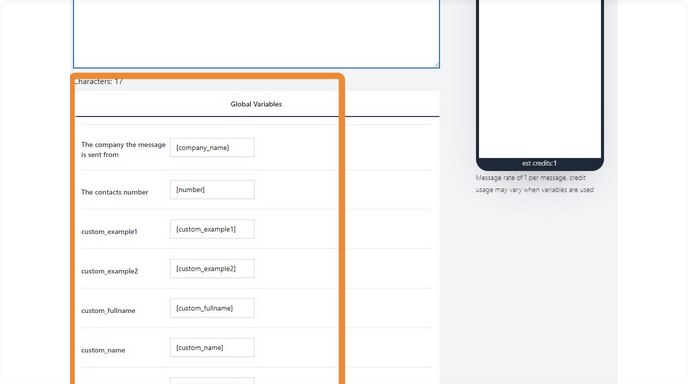688x384 pixels.
Task: Click the est credits:1 label
Action: (x=539, y=163)
